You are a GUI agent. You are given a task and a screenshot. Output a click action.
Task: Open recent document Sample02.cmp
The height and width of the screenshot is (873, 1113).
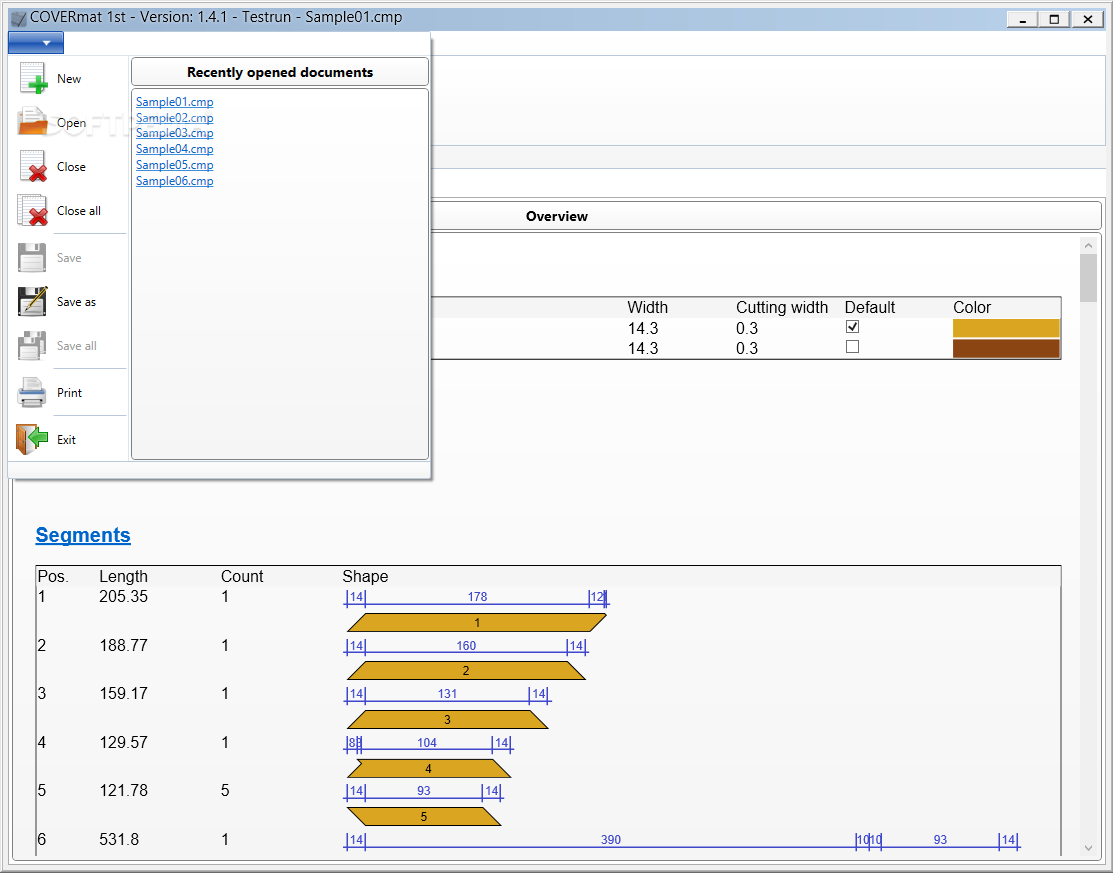coord(175,118)
